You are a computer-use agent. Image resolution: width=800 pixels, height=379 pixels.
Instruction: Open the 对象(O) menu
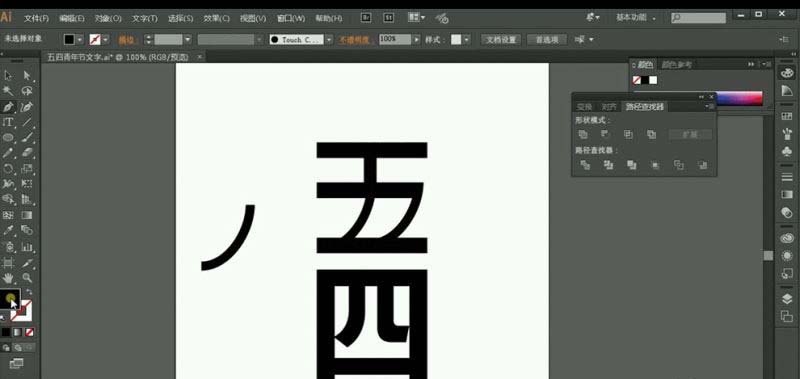(108, 18)
